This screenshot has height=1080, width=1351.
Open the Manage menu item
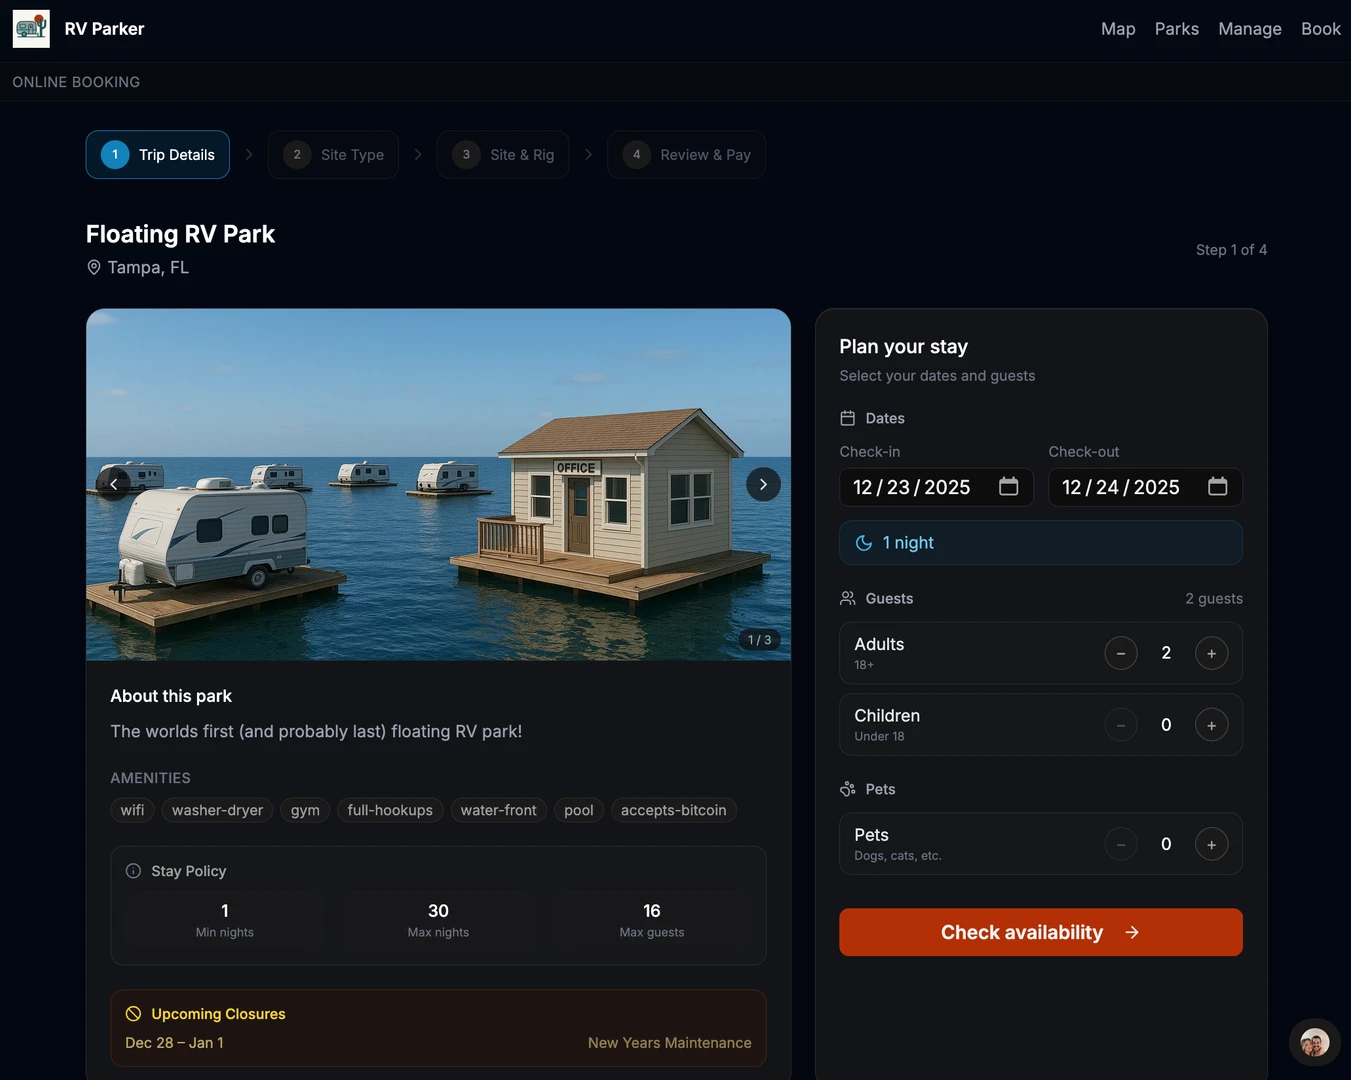point(1249,29)
